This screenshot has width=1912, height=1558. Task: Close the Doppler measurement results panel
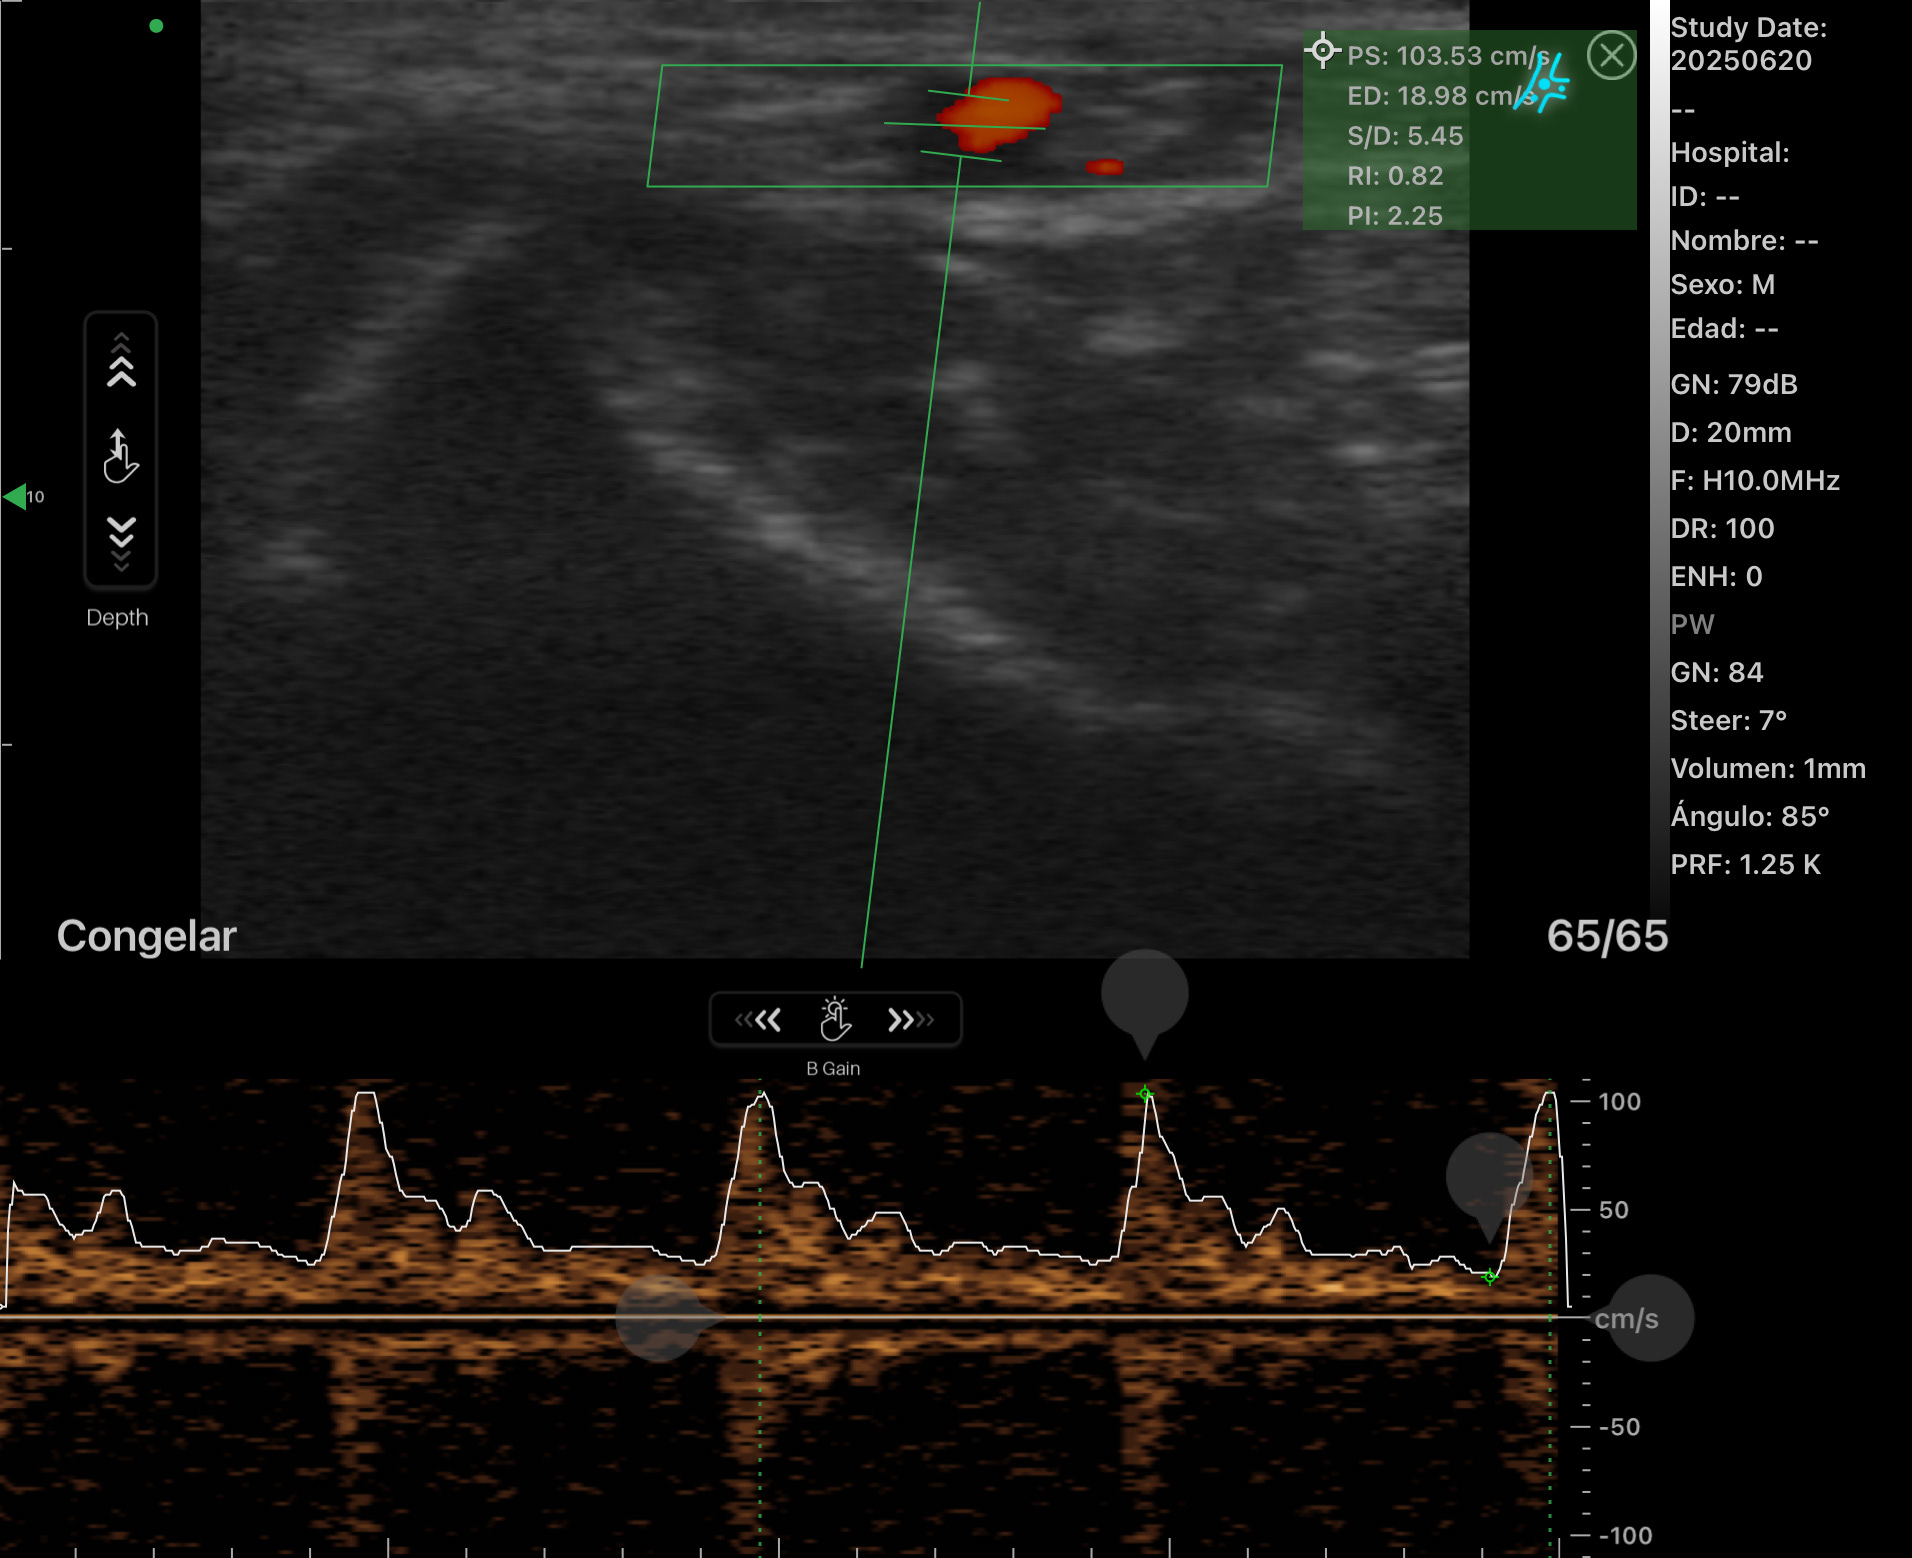(x=1611, y=55)
